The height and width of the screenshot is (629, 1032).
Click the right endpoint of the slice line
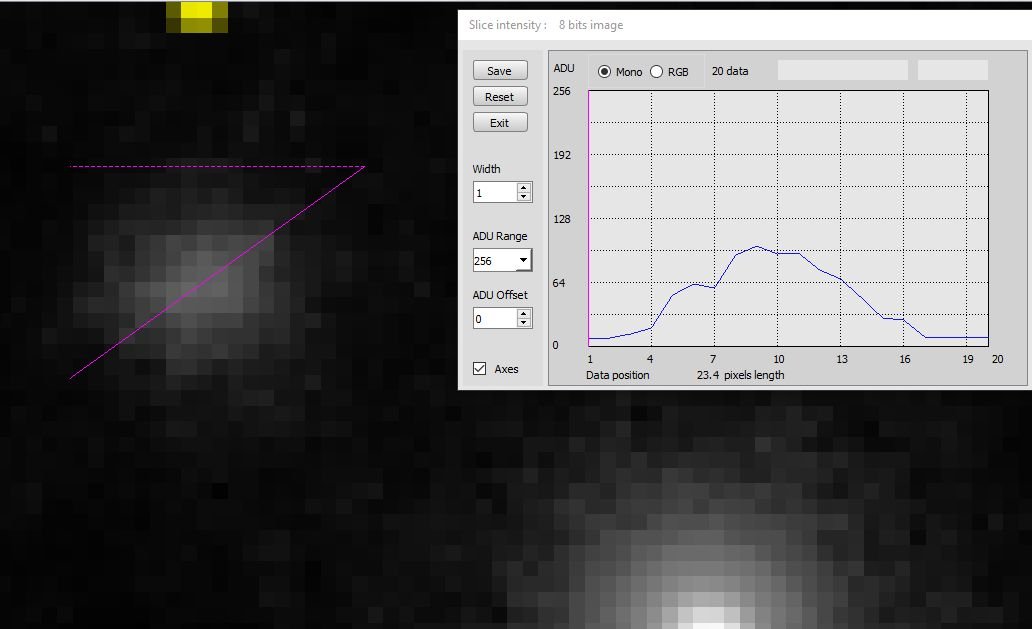click(364, 167)
